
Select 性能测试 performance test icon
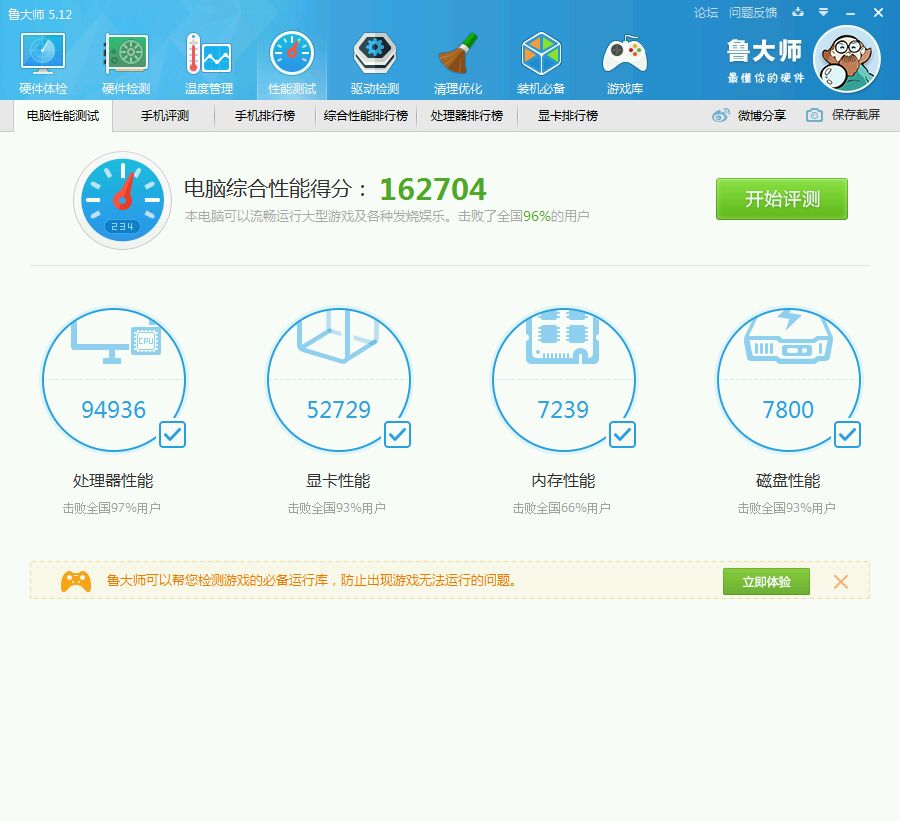[292, 53]
